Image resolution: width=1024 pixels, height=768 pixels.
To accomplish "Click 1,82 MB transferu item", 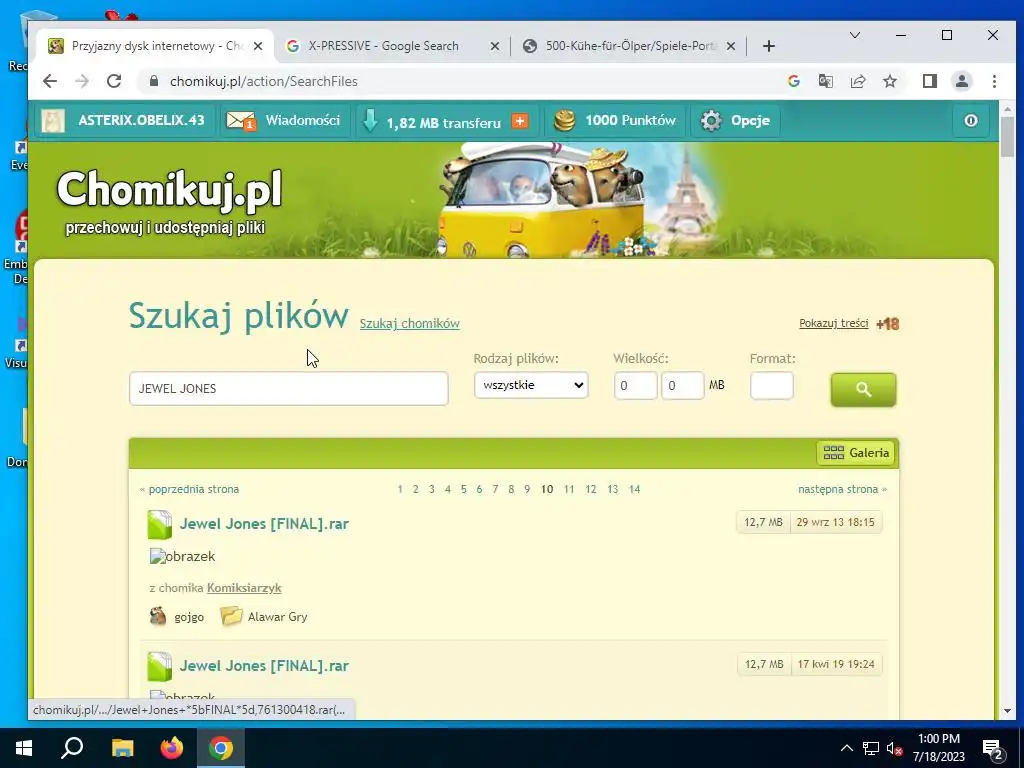I will [443, 122].
